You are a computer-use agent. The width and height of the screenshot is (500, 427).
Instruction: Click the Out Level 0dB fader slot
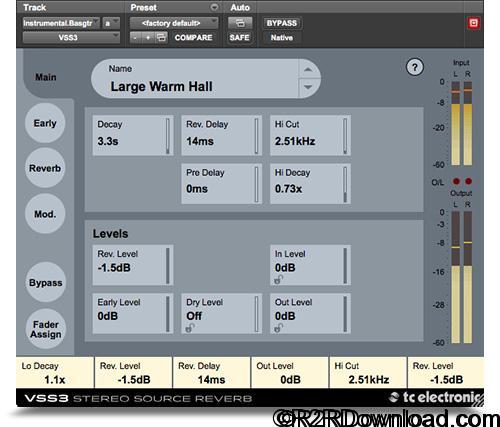[290, 372]
